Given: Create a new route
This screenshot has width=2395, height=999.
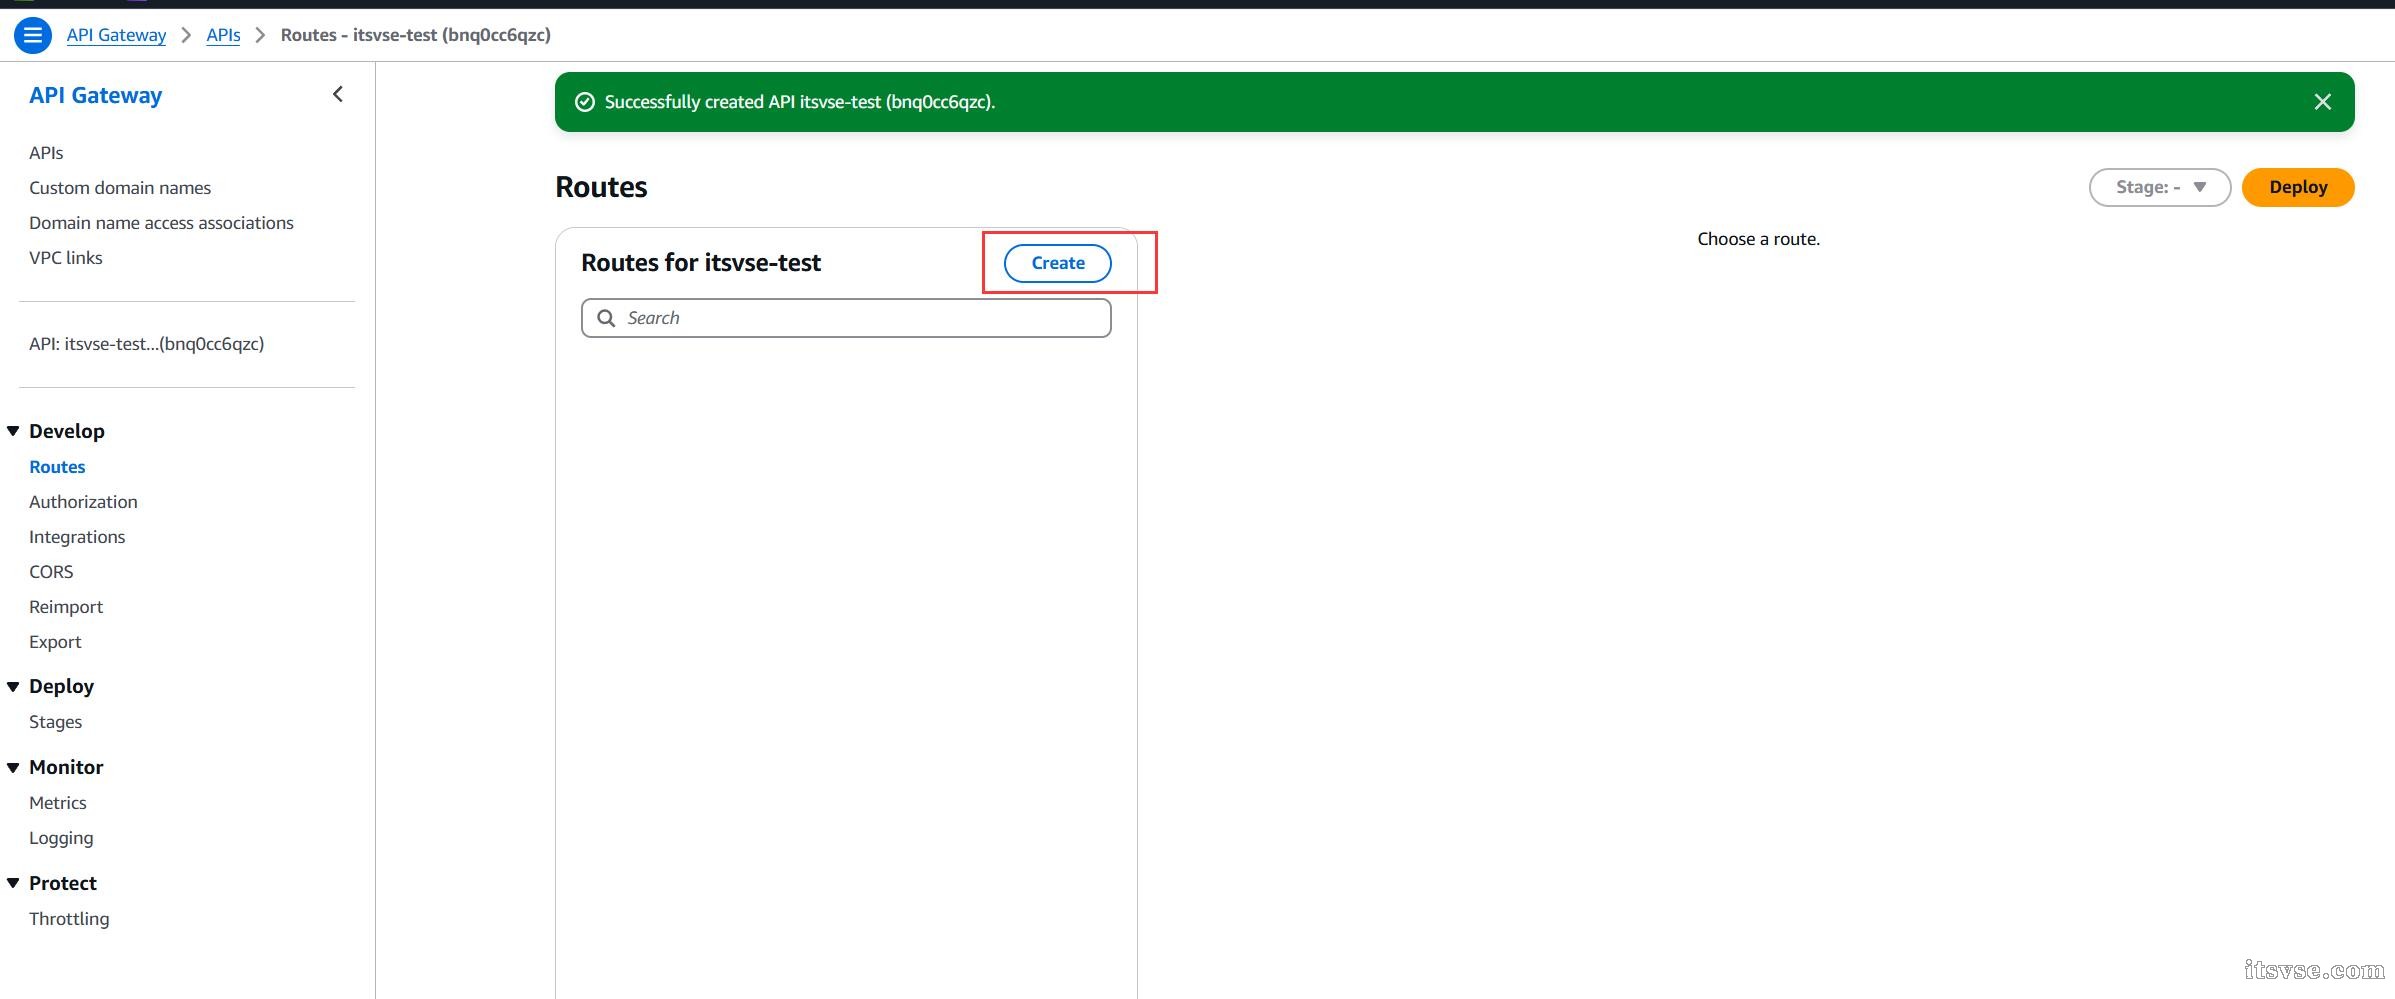Looking at the screenshot, I should [1057, 263].
